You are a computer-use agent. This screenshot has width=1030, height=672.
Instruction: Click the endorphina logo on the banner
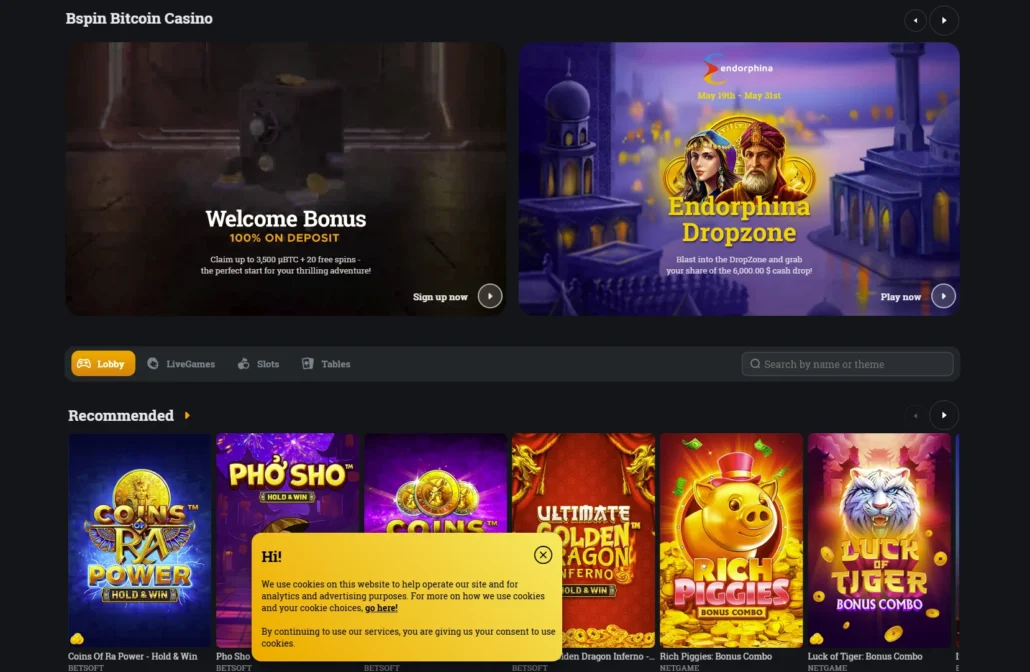[738, 68]
